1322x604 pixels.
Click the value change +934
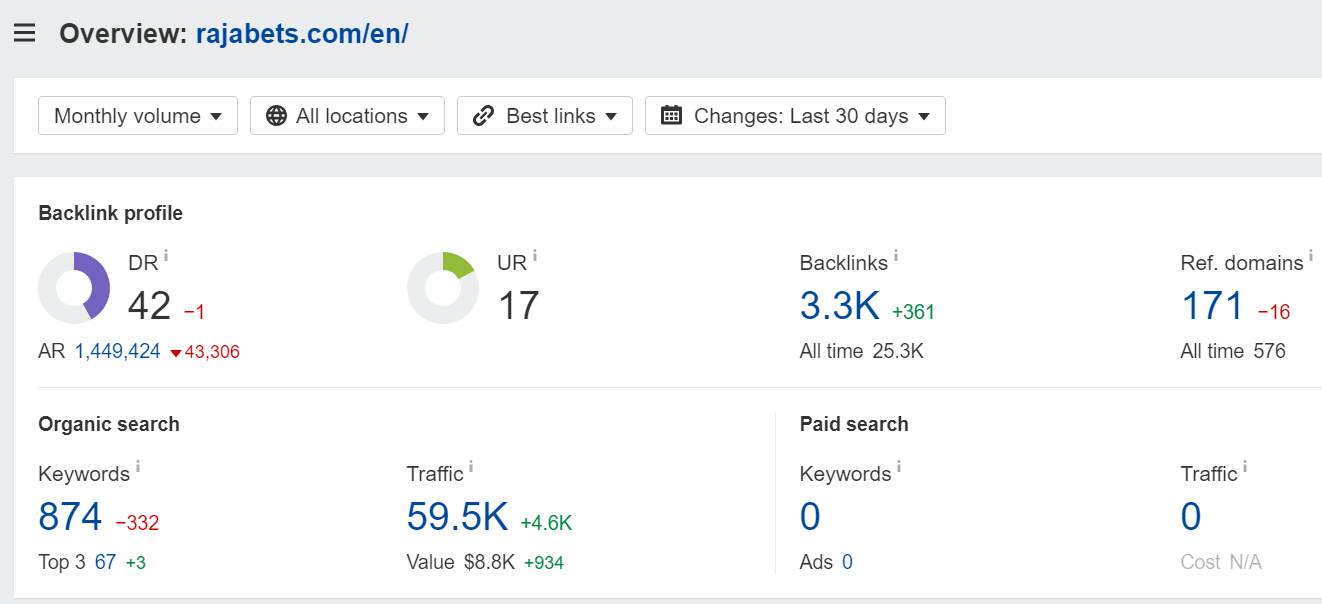tap(544, 563)
